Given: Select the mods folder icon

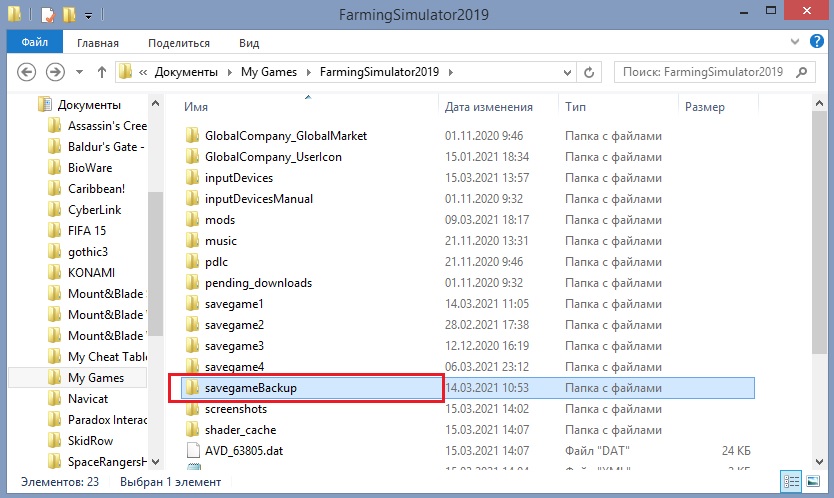Looking at the screenshot, I should [193, 220].
